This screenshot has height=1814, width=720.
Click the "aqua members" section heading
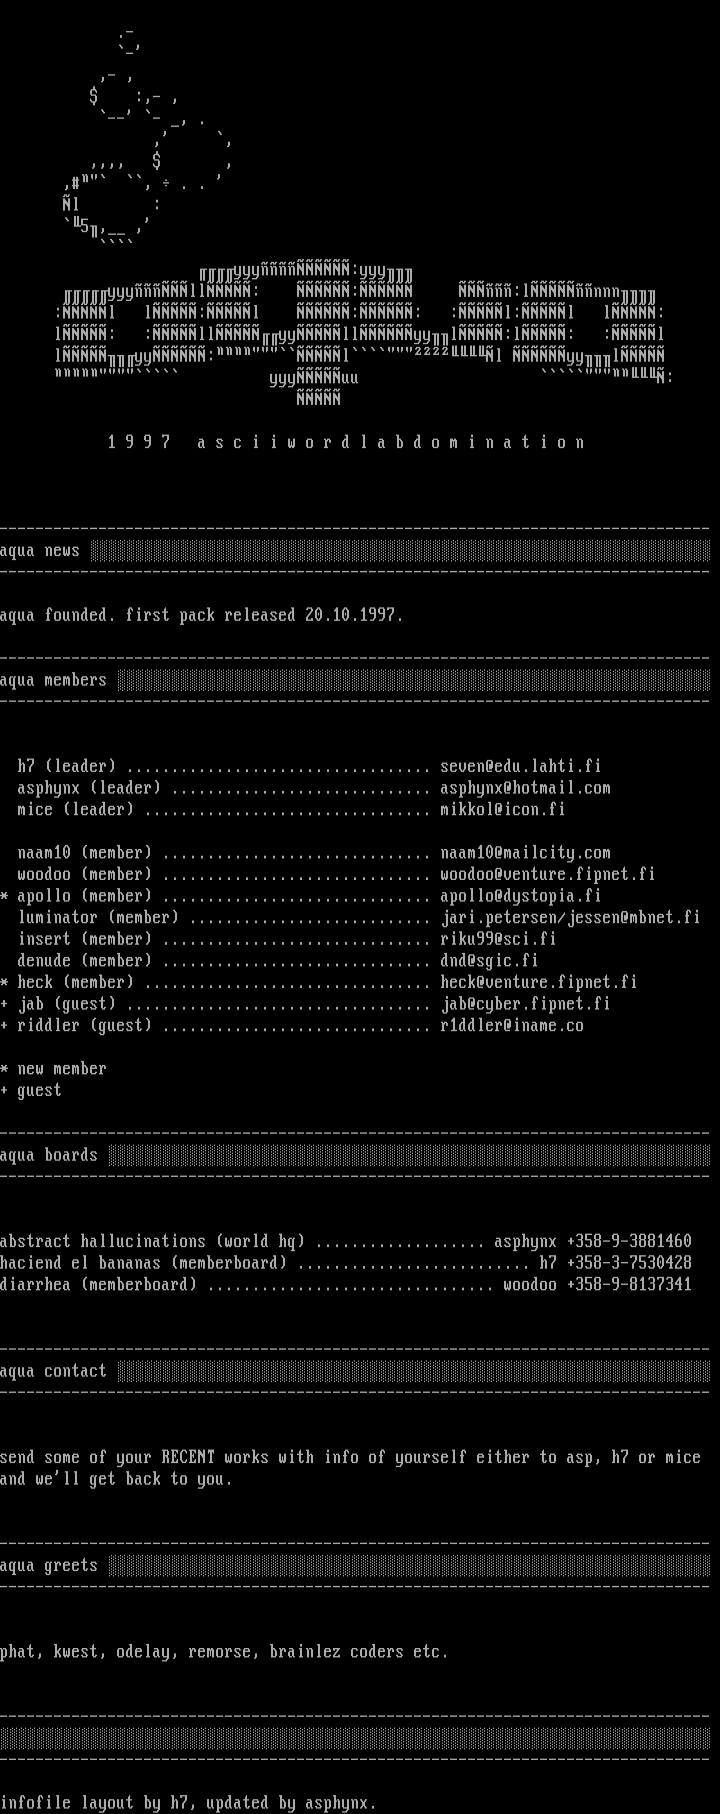tap(53, 681)
